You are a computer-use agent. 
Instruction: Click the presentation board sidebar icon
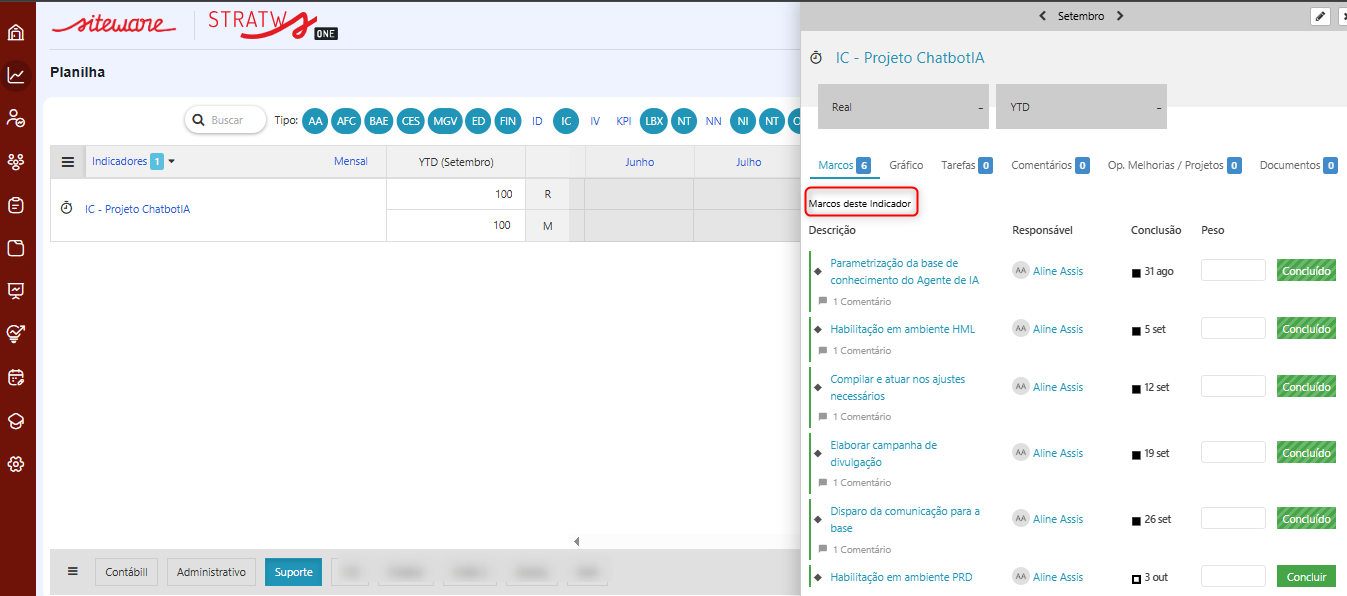click(x=16, y=291)
